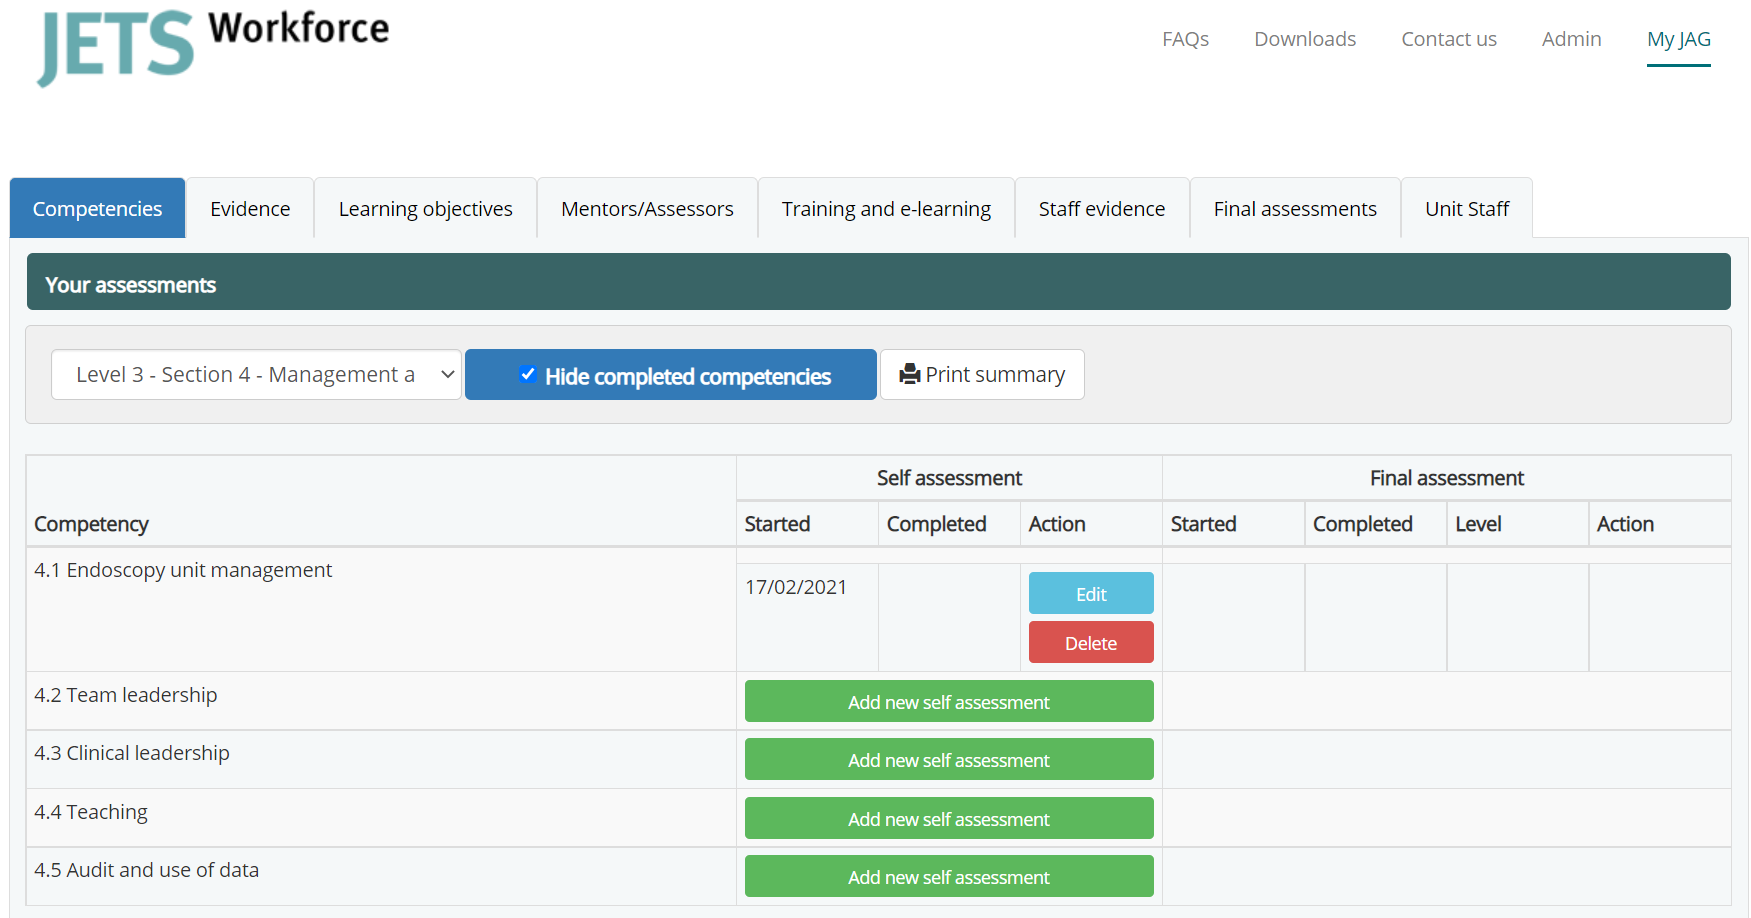
Task: Add new self assessment for Teaching
Action: click(x=948, y=819)
